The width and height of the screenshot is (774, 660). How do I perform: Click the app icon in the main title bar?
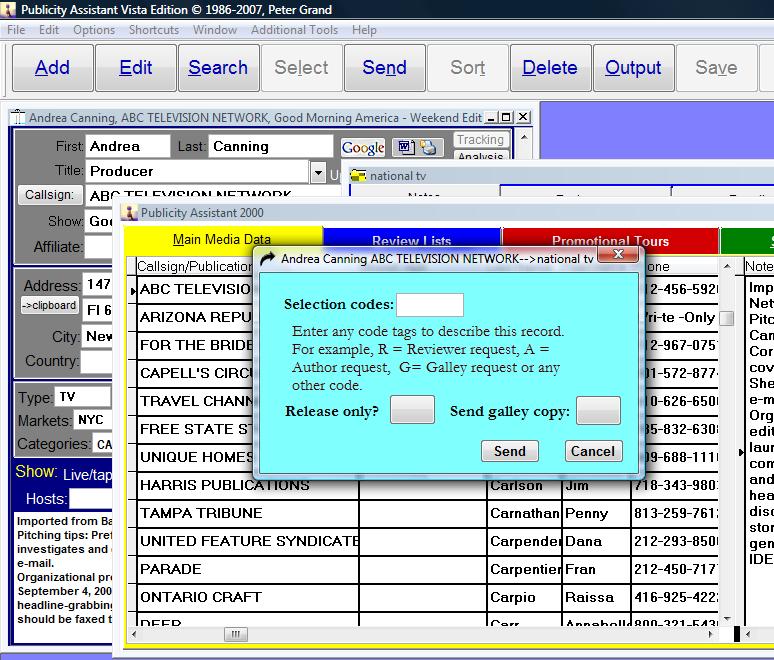9,9
